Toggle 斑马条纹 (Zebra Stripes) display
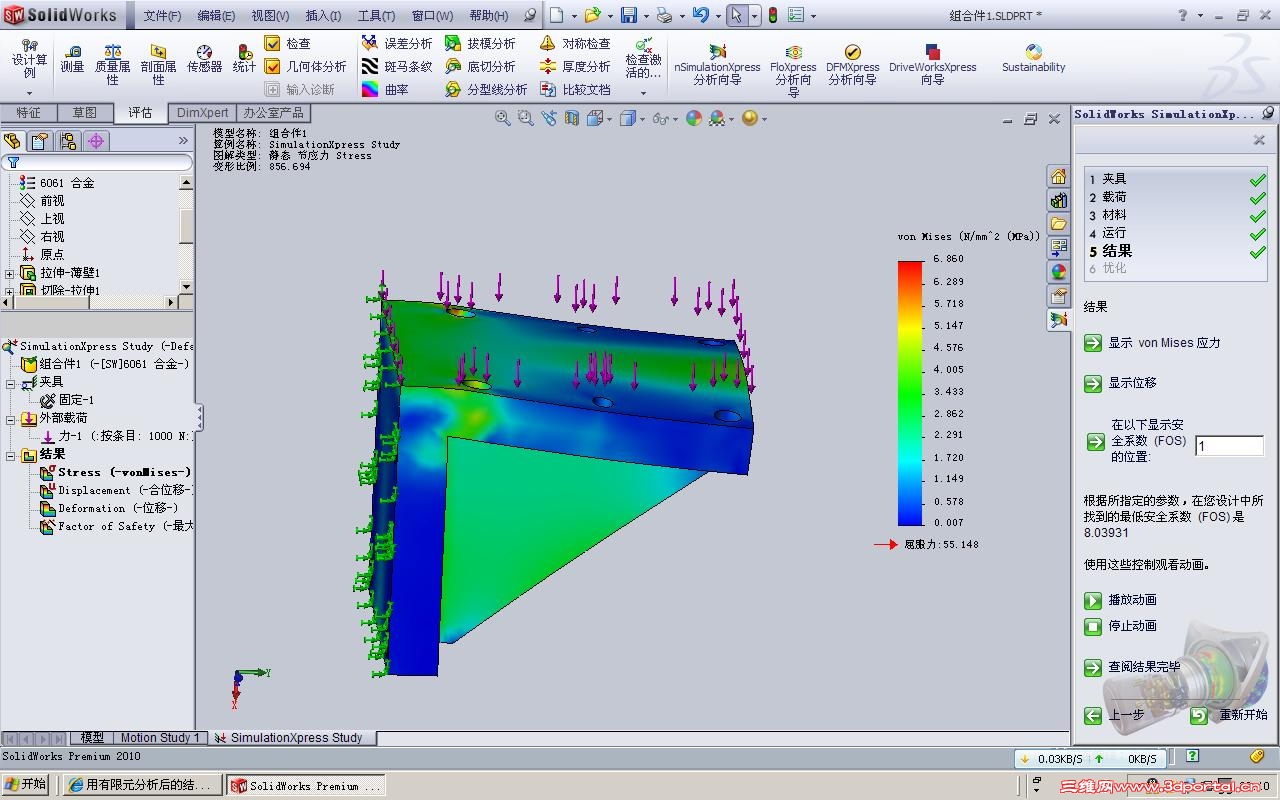1280x800 pixels. pos(397,67)
